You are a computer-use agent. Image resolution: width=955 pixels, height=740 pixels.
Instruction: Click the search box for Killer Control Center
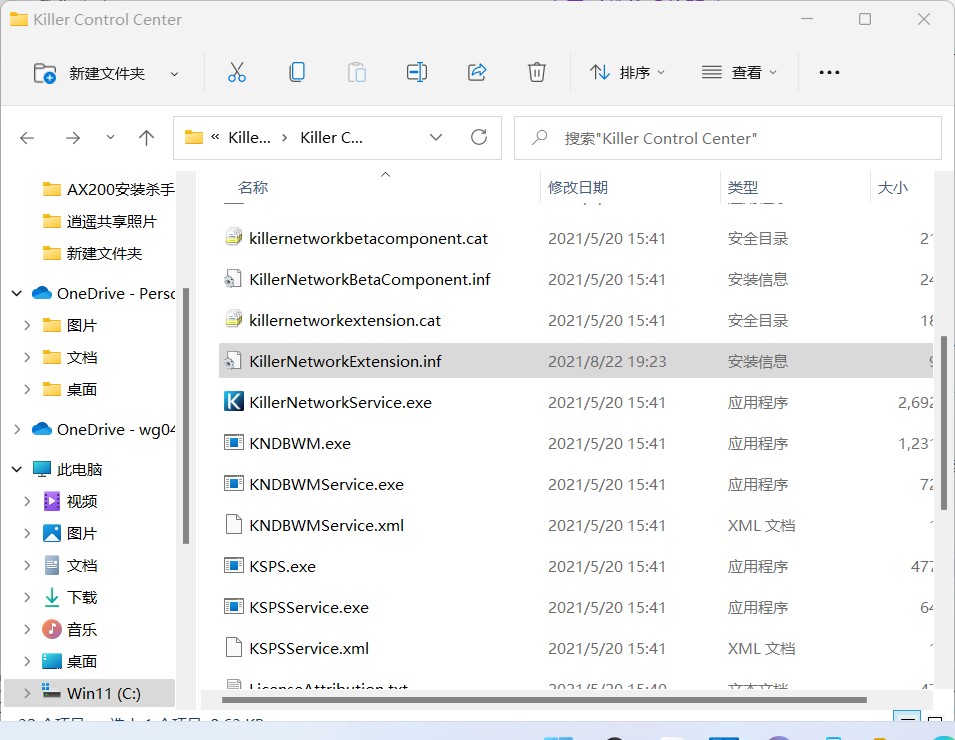pyautogui.click(x=728, y=138)
